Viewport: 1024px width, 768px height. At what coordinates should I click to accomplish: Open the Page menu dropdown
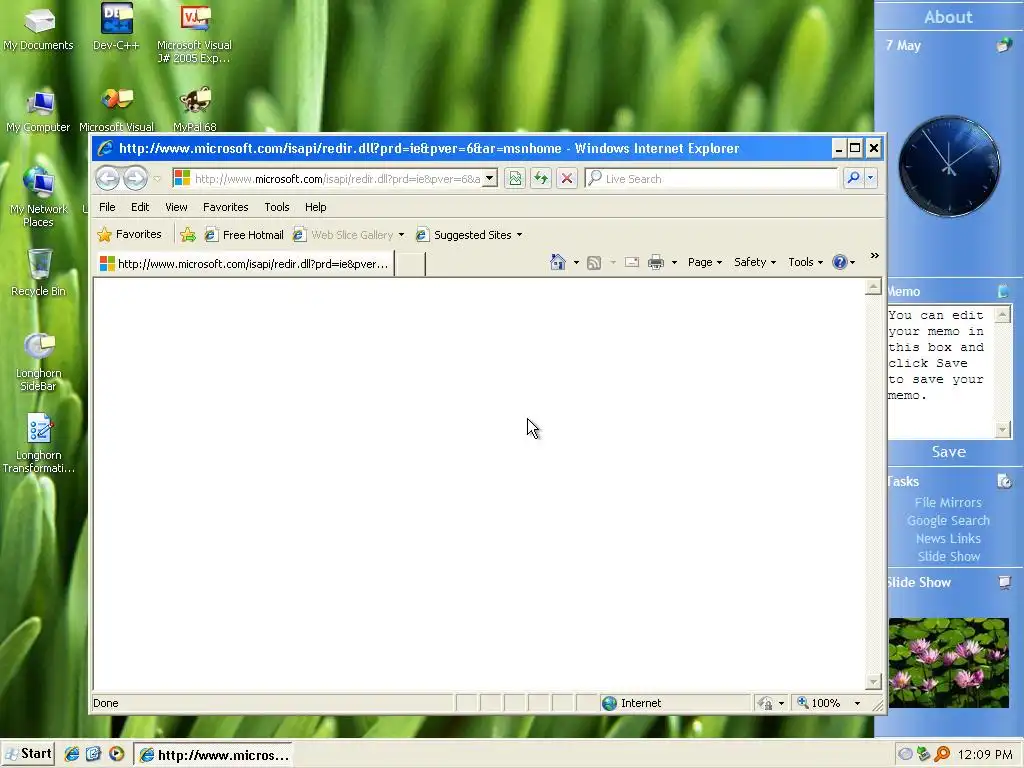coord(705,263)
